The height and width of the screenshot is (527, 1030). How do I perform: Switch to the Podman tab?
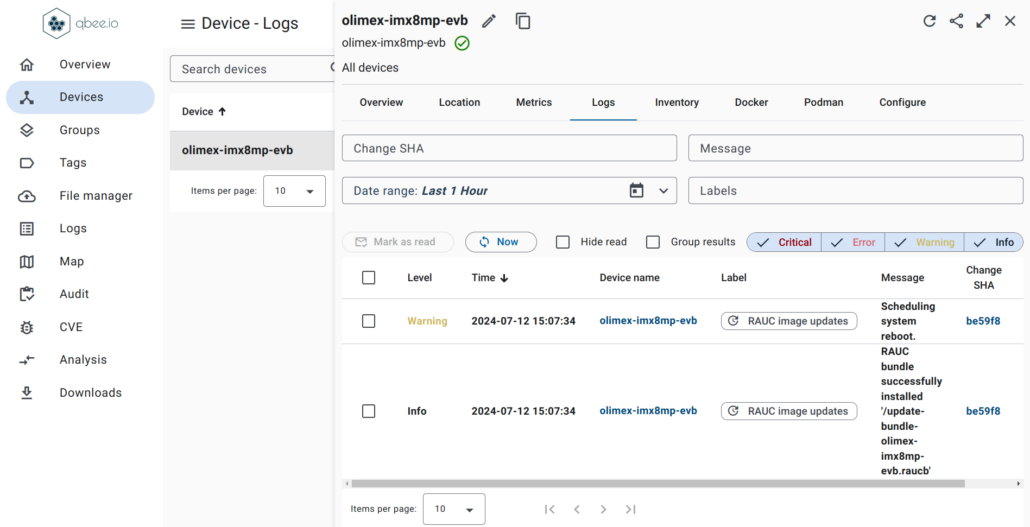click(824, 103)
